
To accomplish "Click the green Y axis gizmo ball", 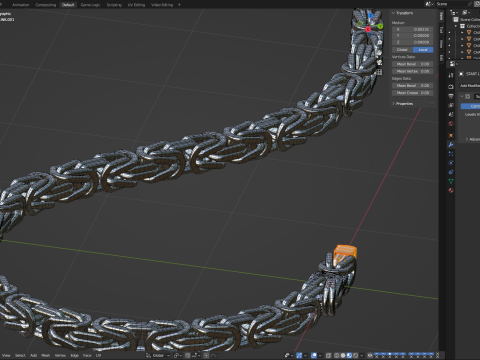I will tap(380, 26).
